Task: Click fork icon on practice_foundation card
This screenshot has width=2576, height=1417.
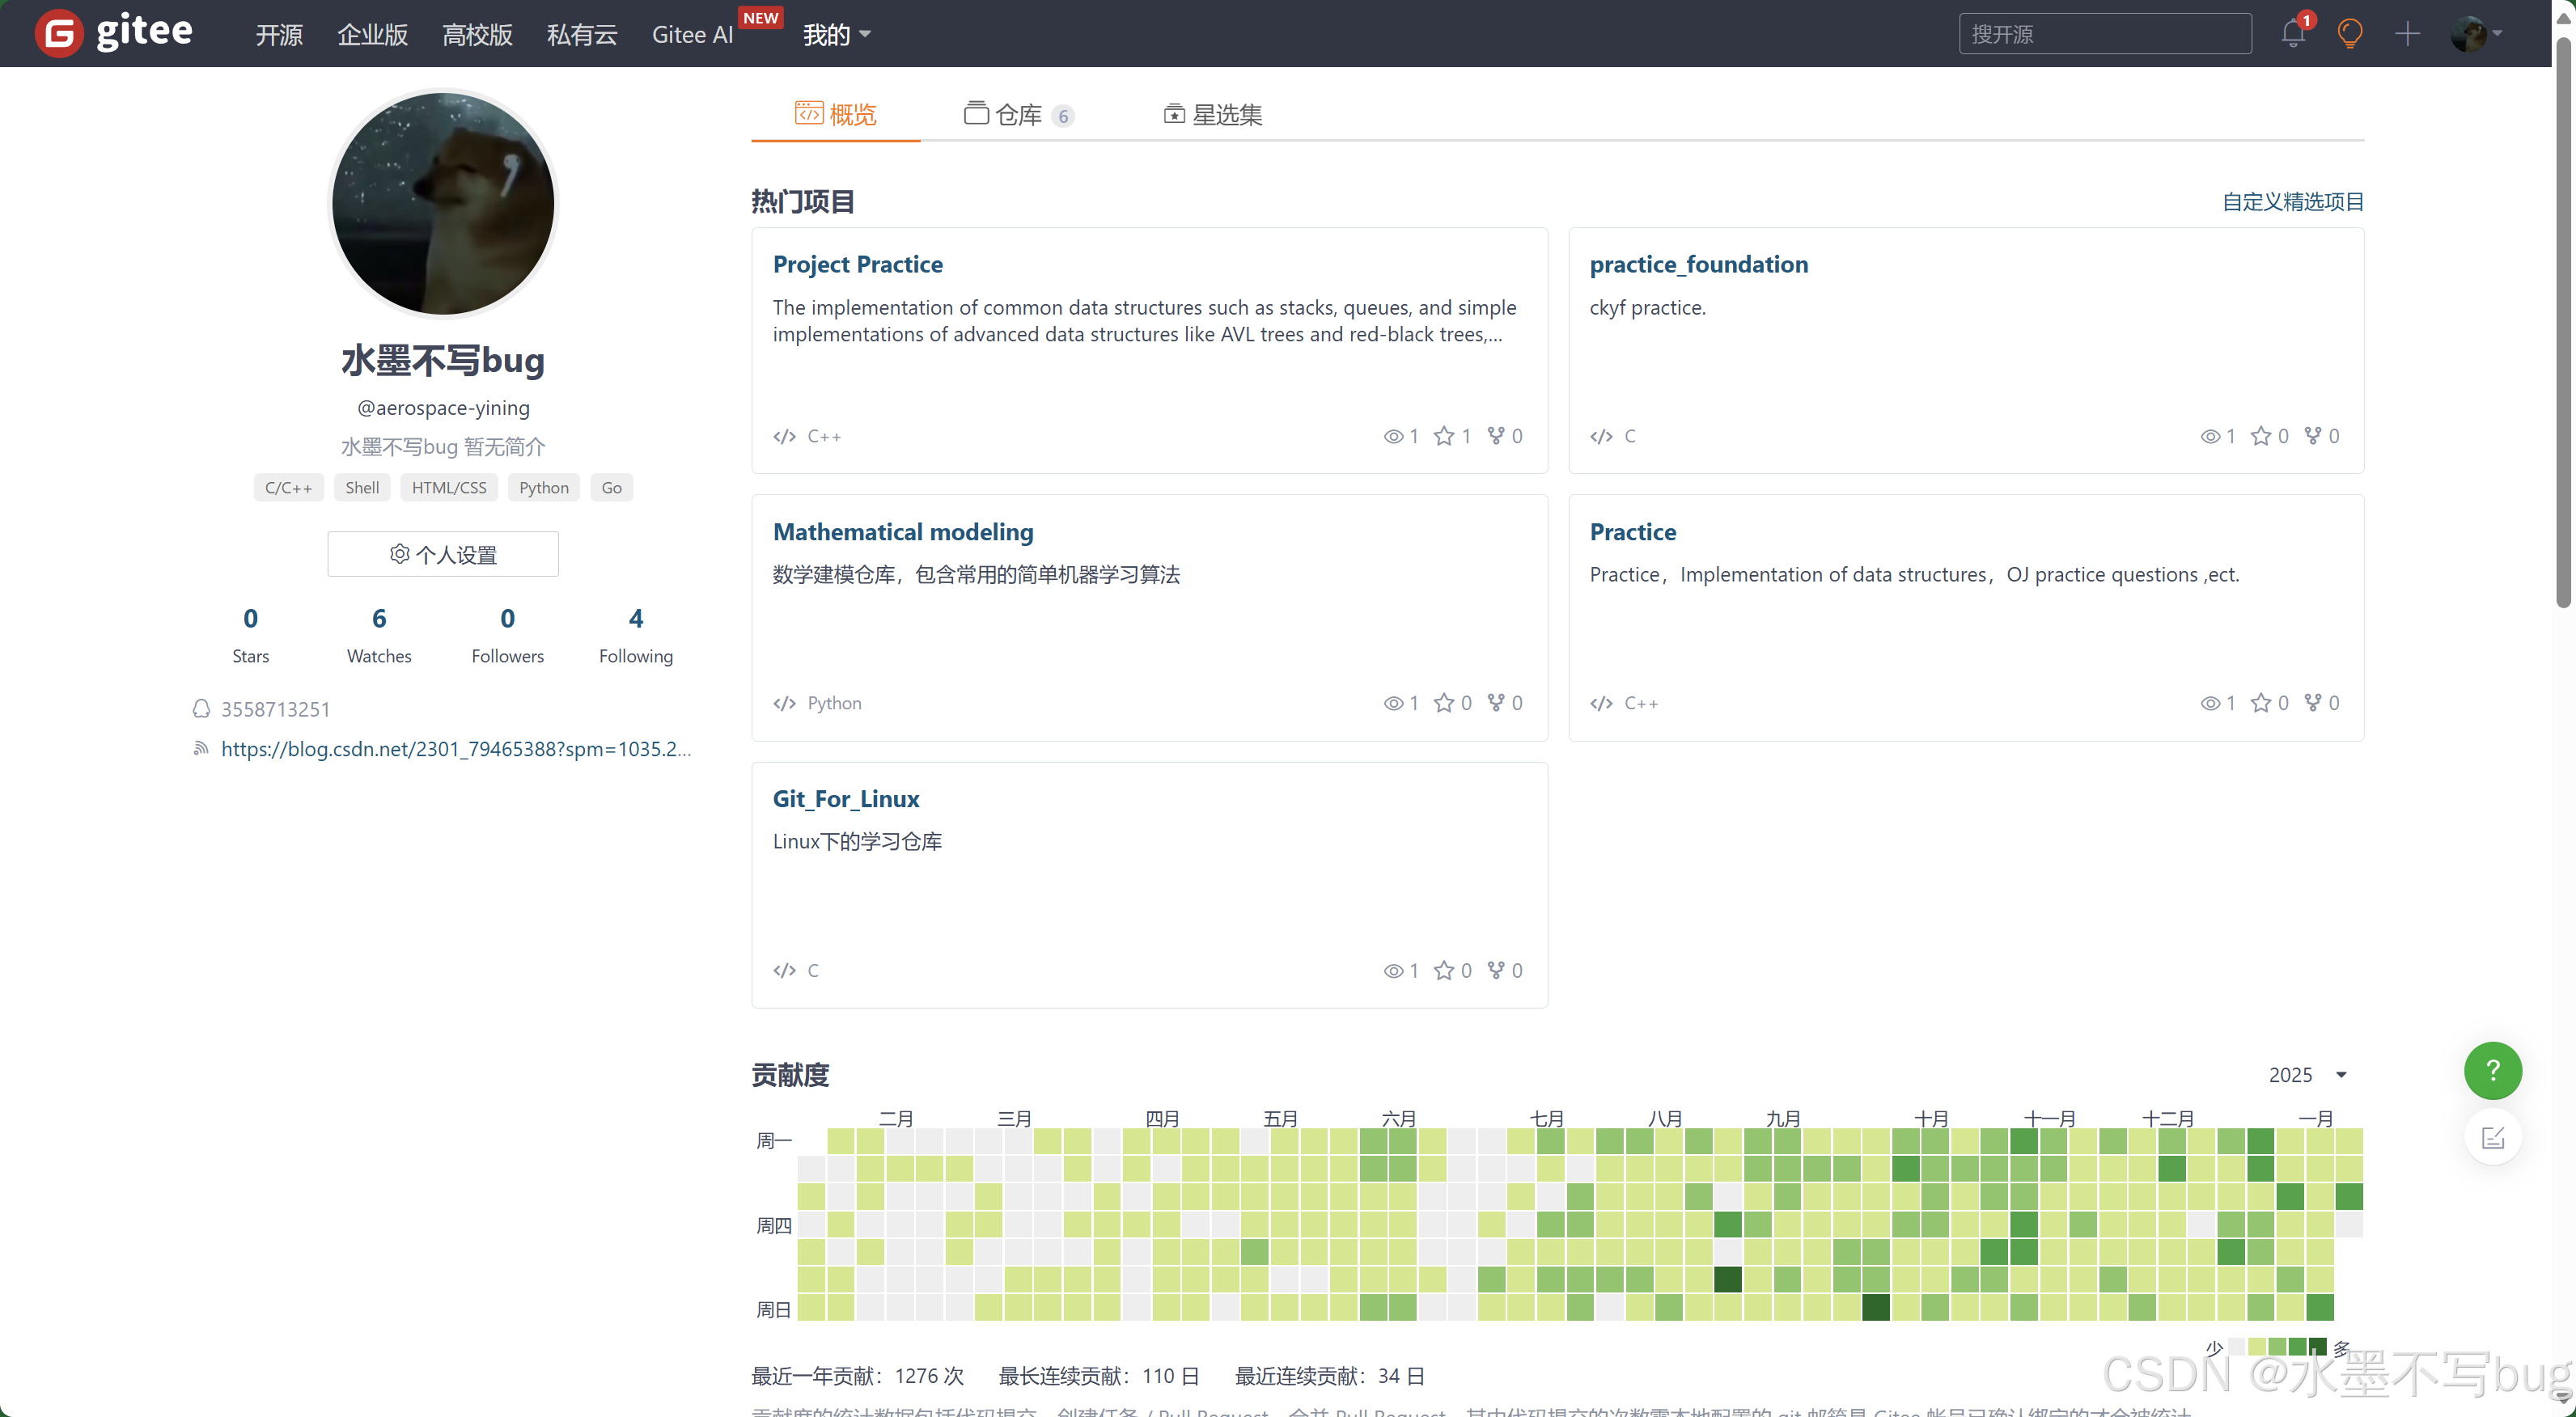Action: [2312, 436]
